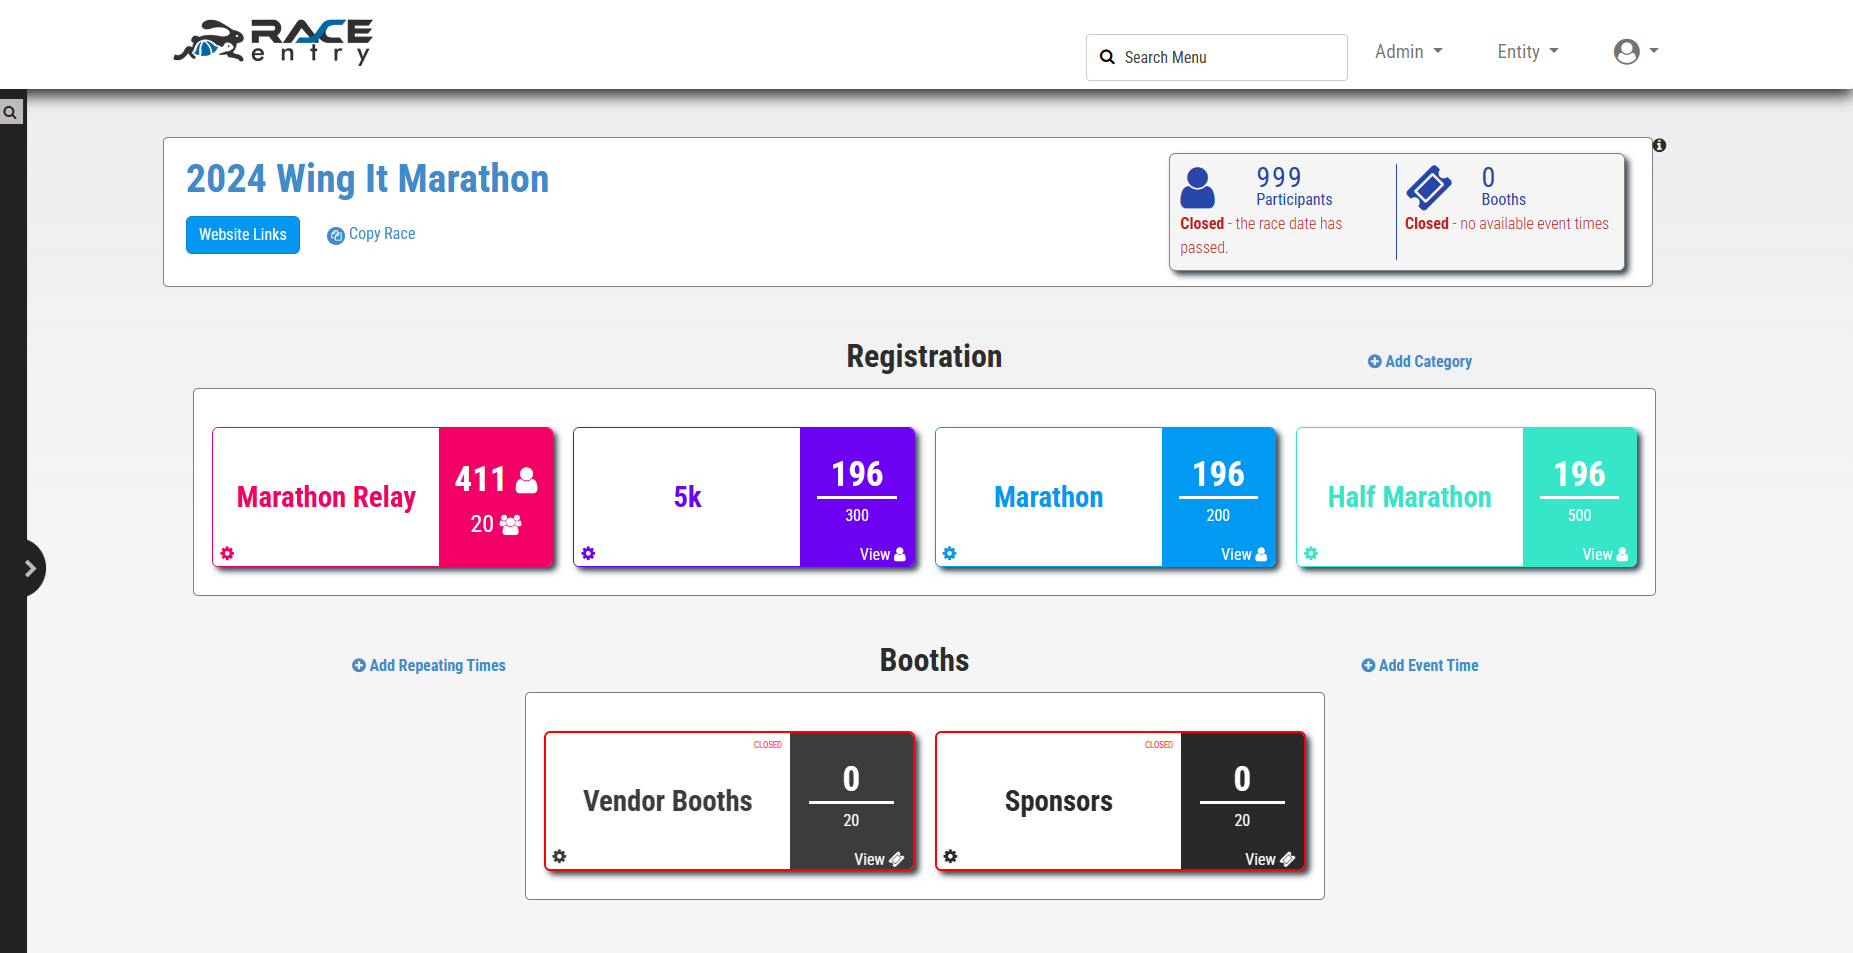The height and width of the screenshot is (953, 1853).
Task: Click the info icon above the stats panel
Action: pyautogui.click(x=1660, y=145)
